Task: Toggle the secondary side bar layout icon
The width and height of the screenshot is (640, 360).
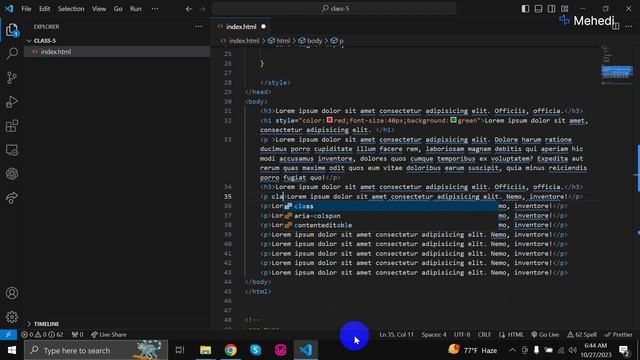Action: [551, 9]
